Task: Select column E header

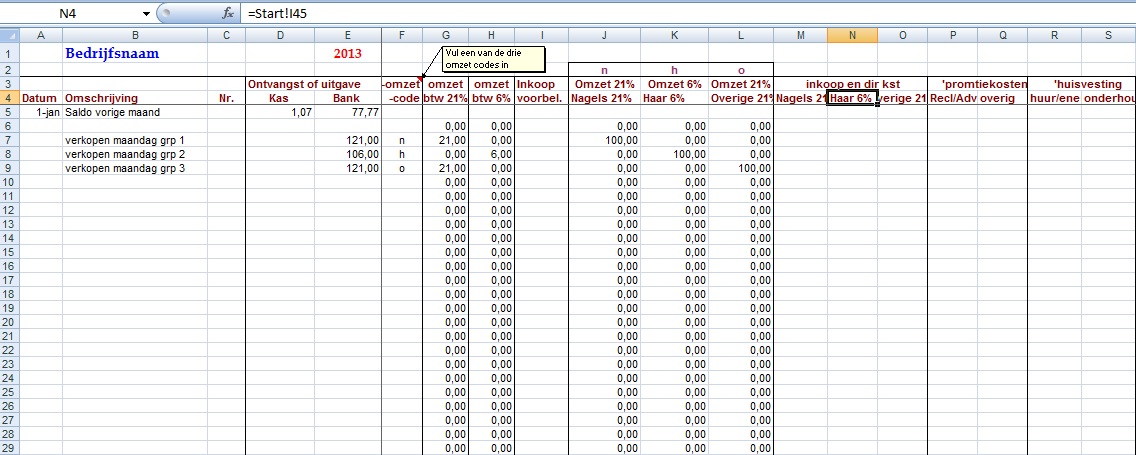Action: (x=346, y=36)
